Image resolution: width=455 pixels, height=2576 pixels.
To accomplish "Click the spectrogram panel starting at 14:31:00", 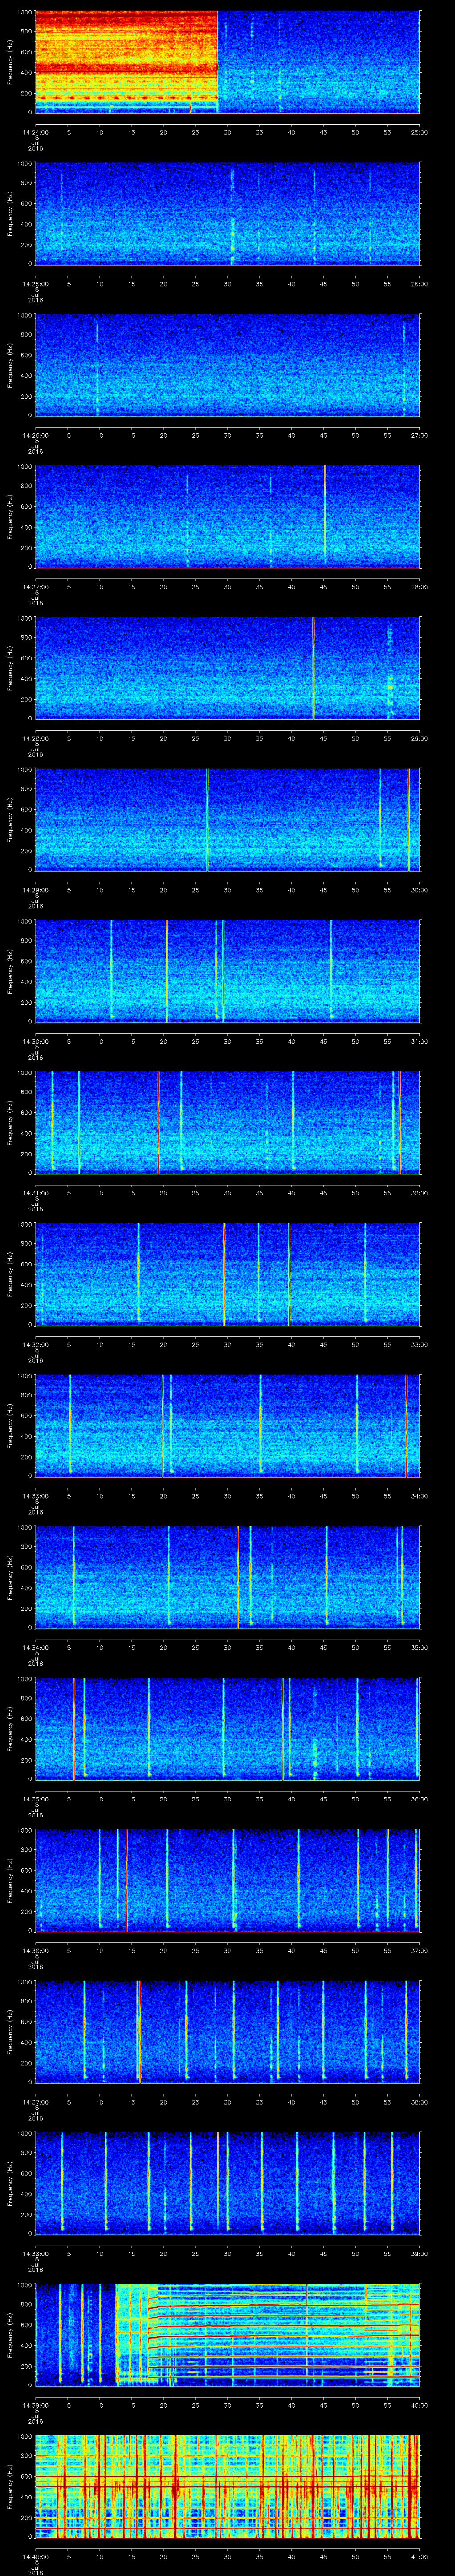I will pyautogui.click(x=227, y=1123).
